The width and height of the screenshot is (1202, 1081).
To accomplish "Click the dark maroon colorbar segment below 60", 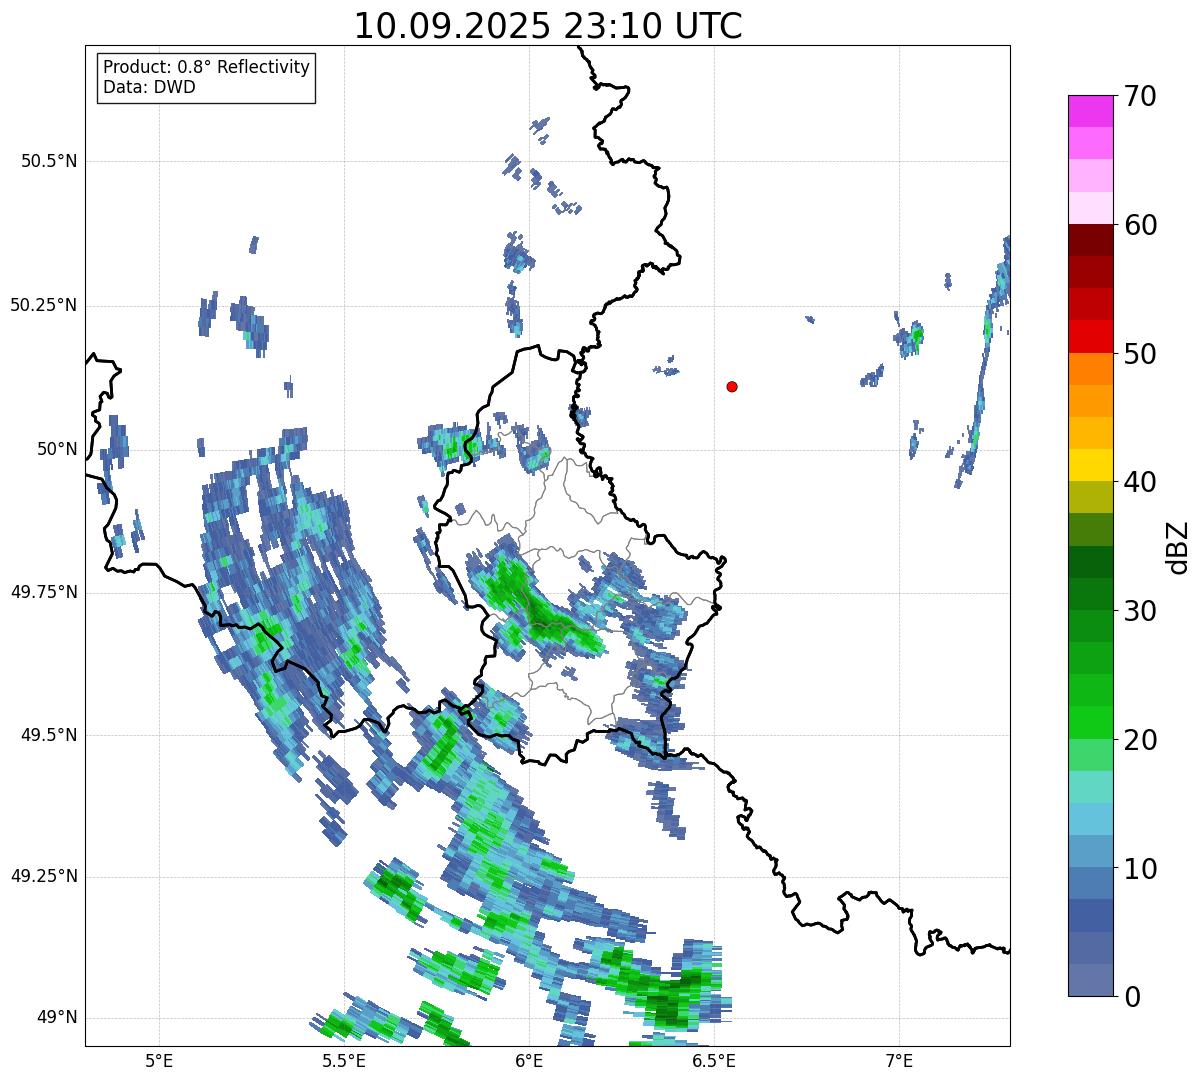I will [1091, 241].
